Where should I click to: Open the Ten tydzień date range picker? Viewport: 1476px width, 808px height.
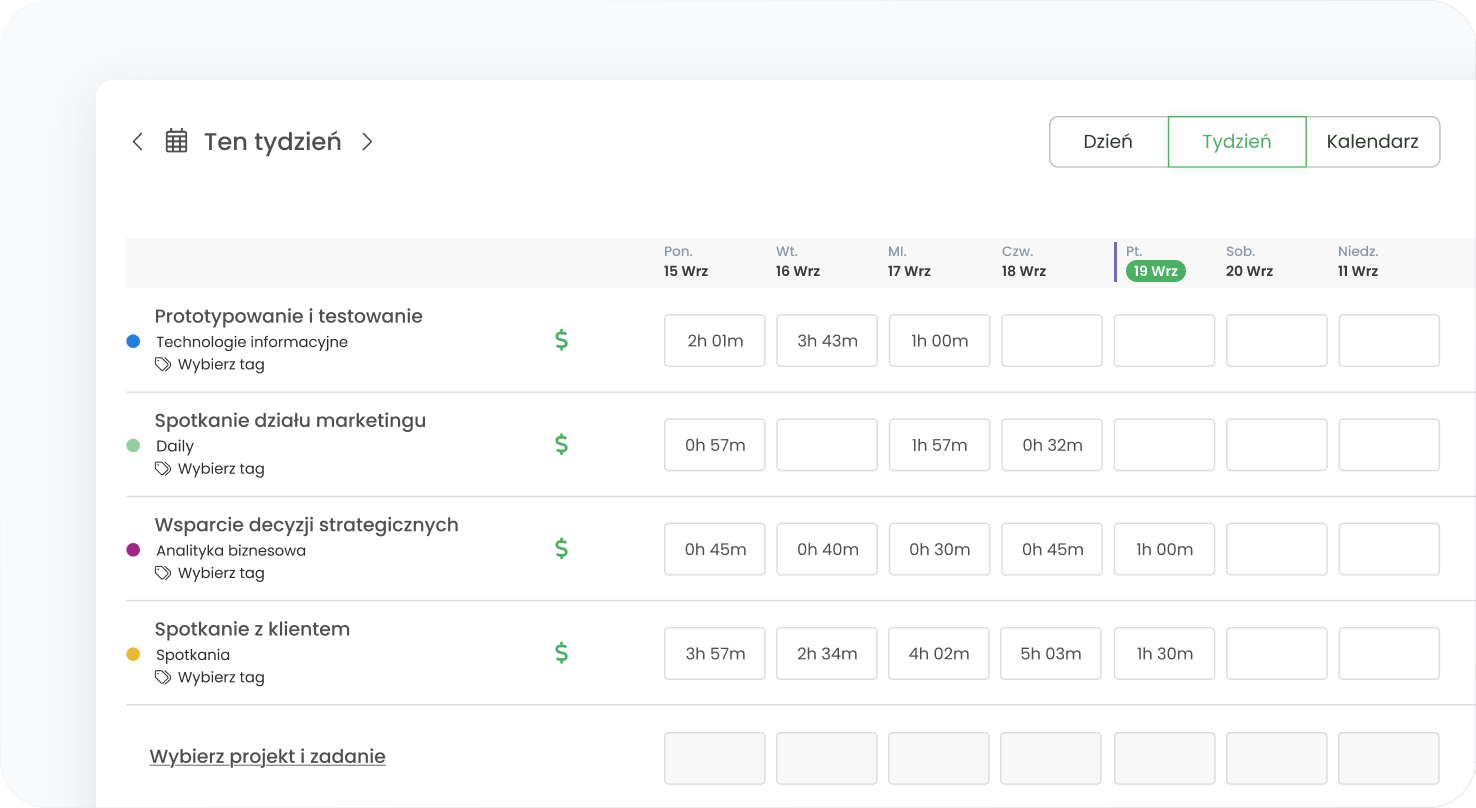pyautogui.click(x=272, y=142)
